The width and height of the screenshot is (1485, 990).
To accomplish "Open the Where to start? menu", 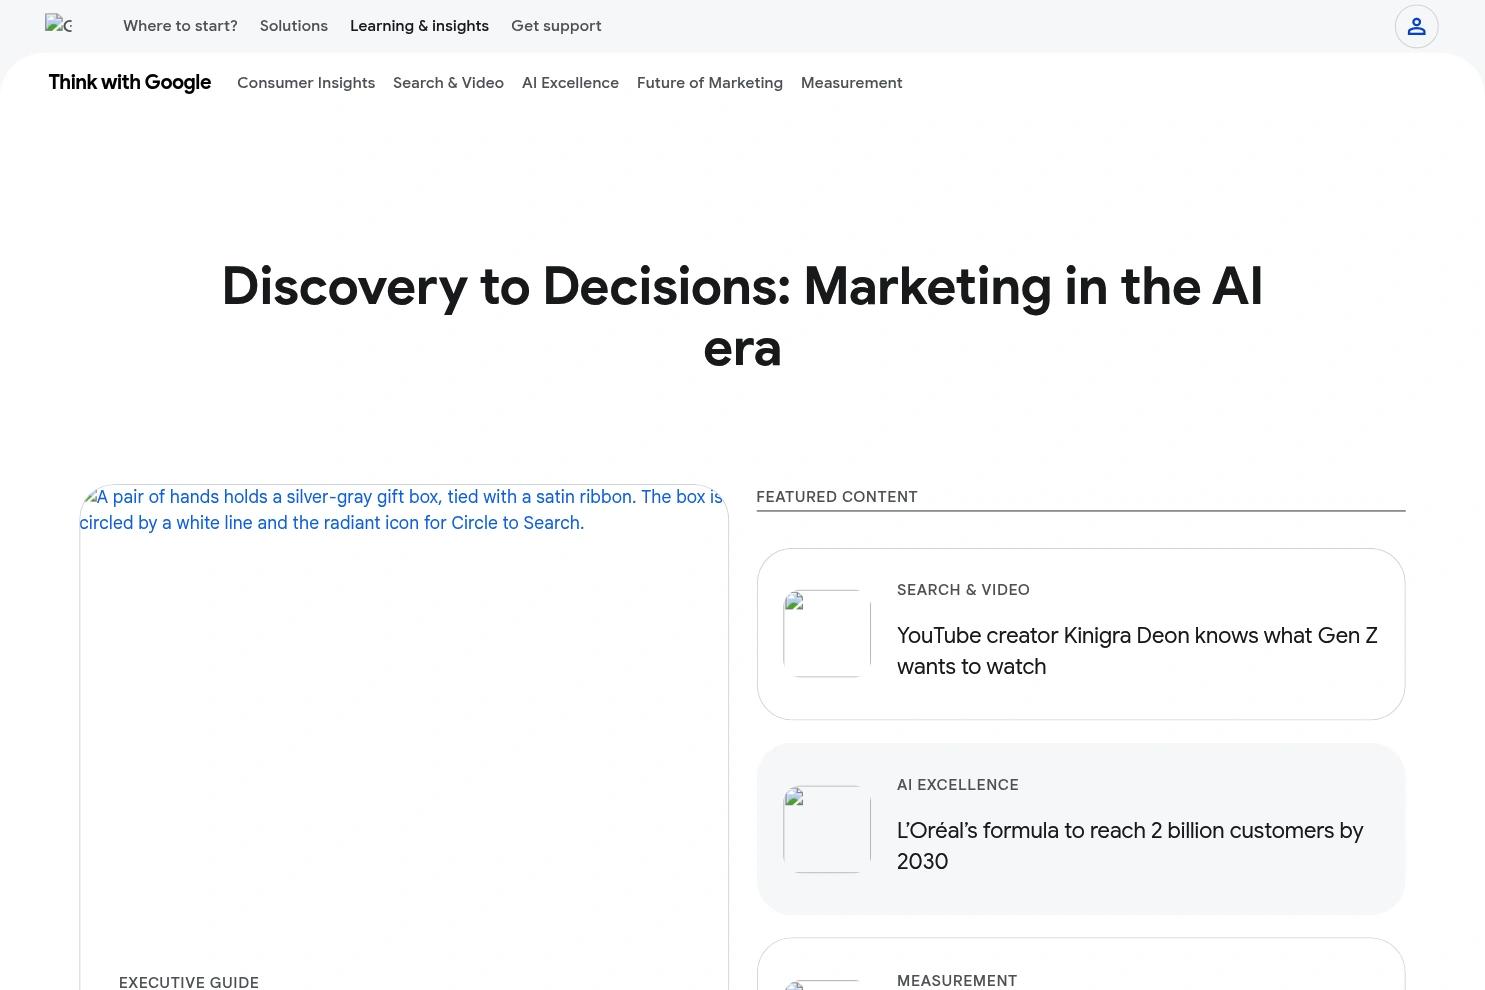I will [x=180, y=26].
